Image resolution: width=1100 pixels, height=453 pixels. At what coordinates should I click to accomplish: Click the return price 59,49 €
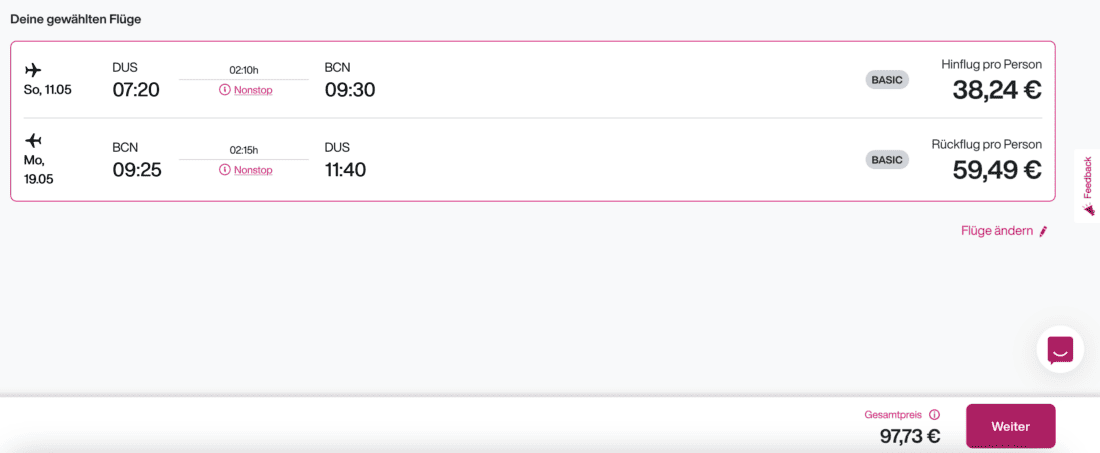[x=997, y=170]
